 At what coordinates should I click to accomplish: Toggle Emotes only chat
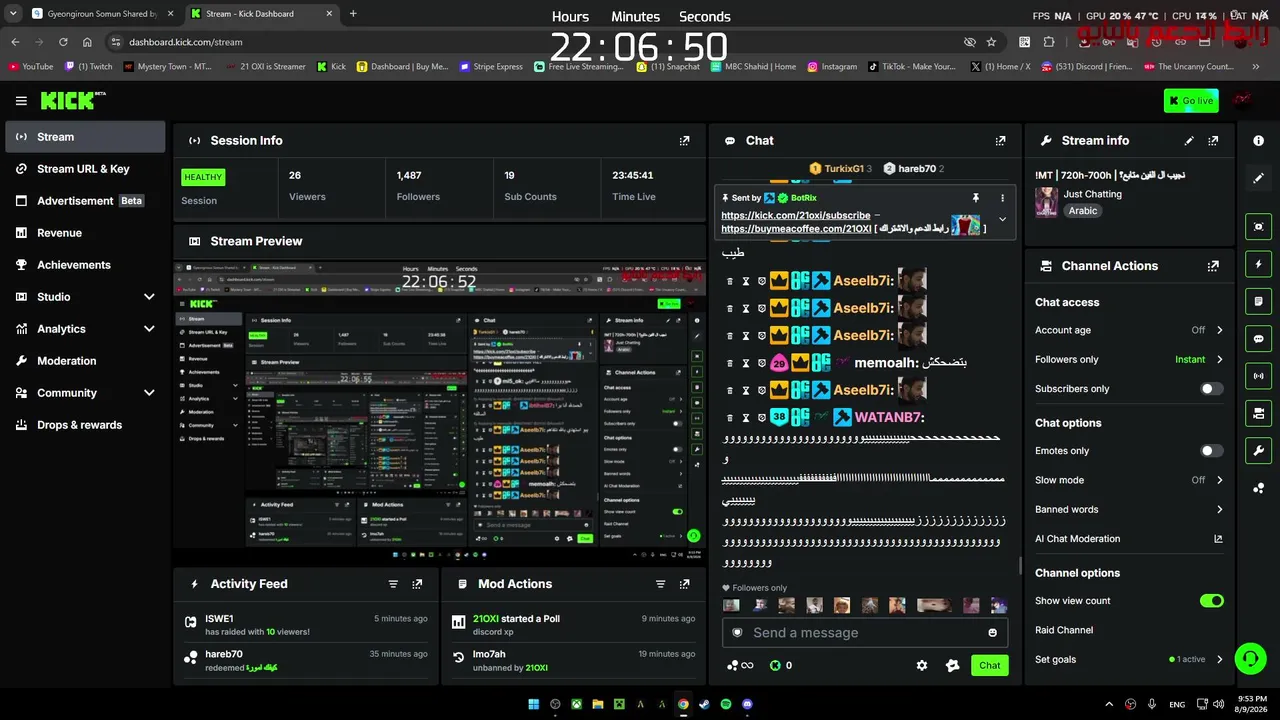coord(1211,451)
